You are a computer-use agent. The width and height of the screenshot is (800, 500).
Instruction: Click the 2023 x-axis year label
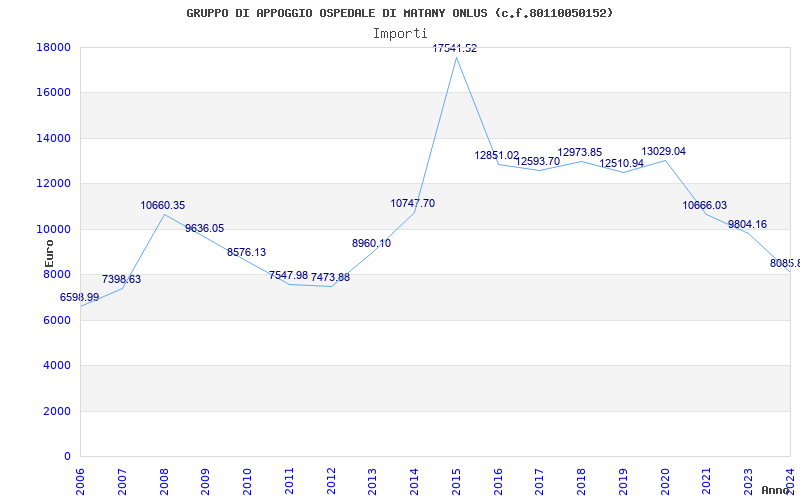[x=748, y=482]
